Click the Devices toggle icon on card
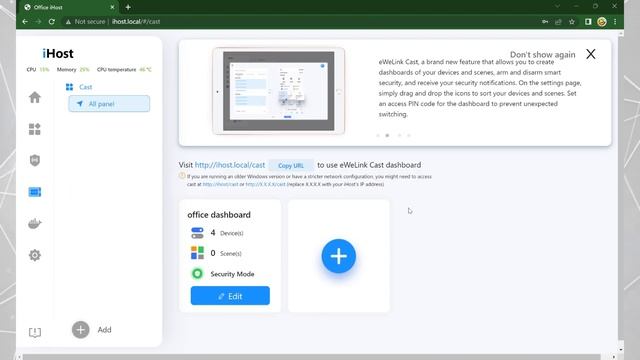Screen dimensions: 640x360 click(197, 233)
